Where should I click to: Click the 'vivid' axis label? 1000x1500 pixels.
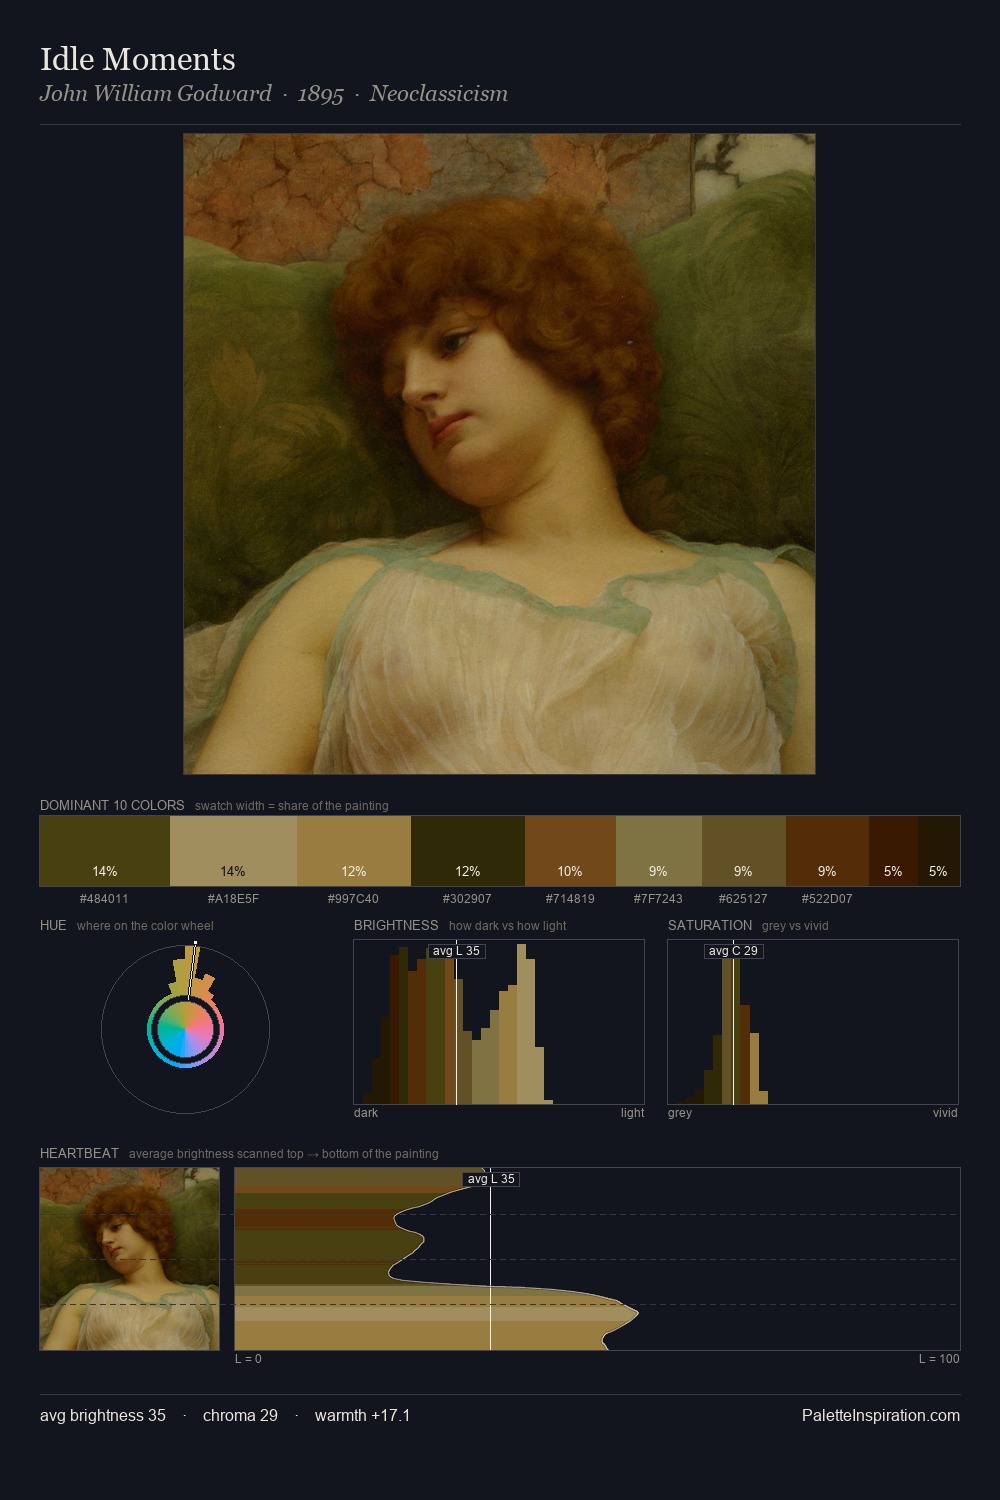[x=945, y=1113]
